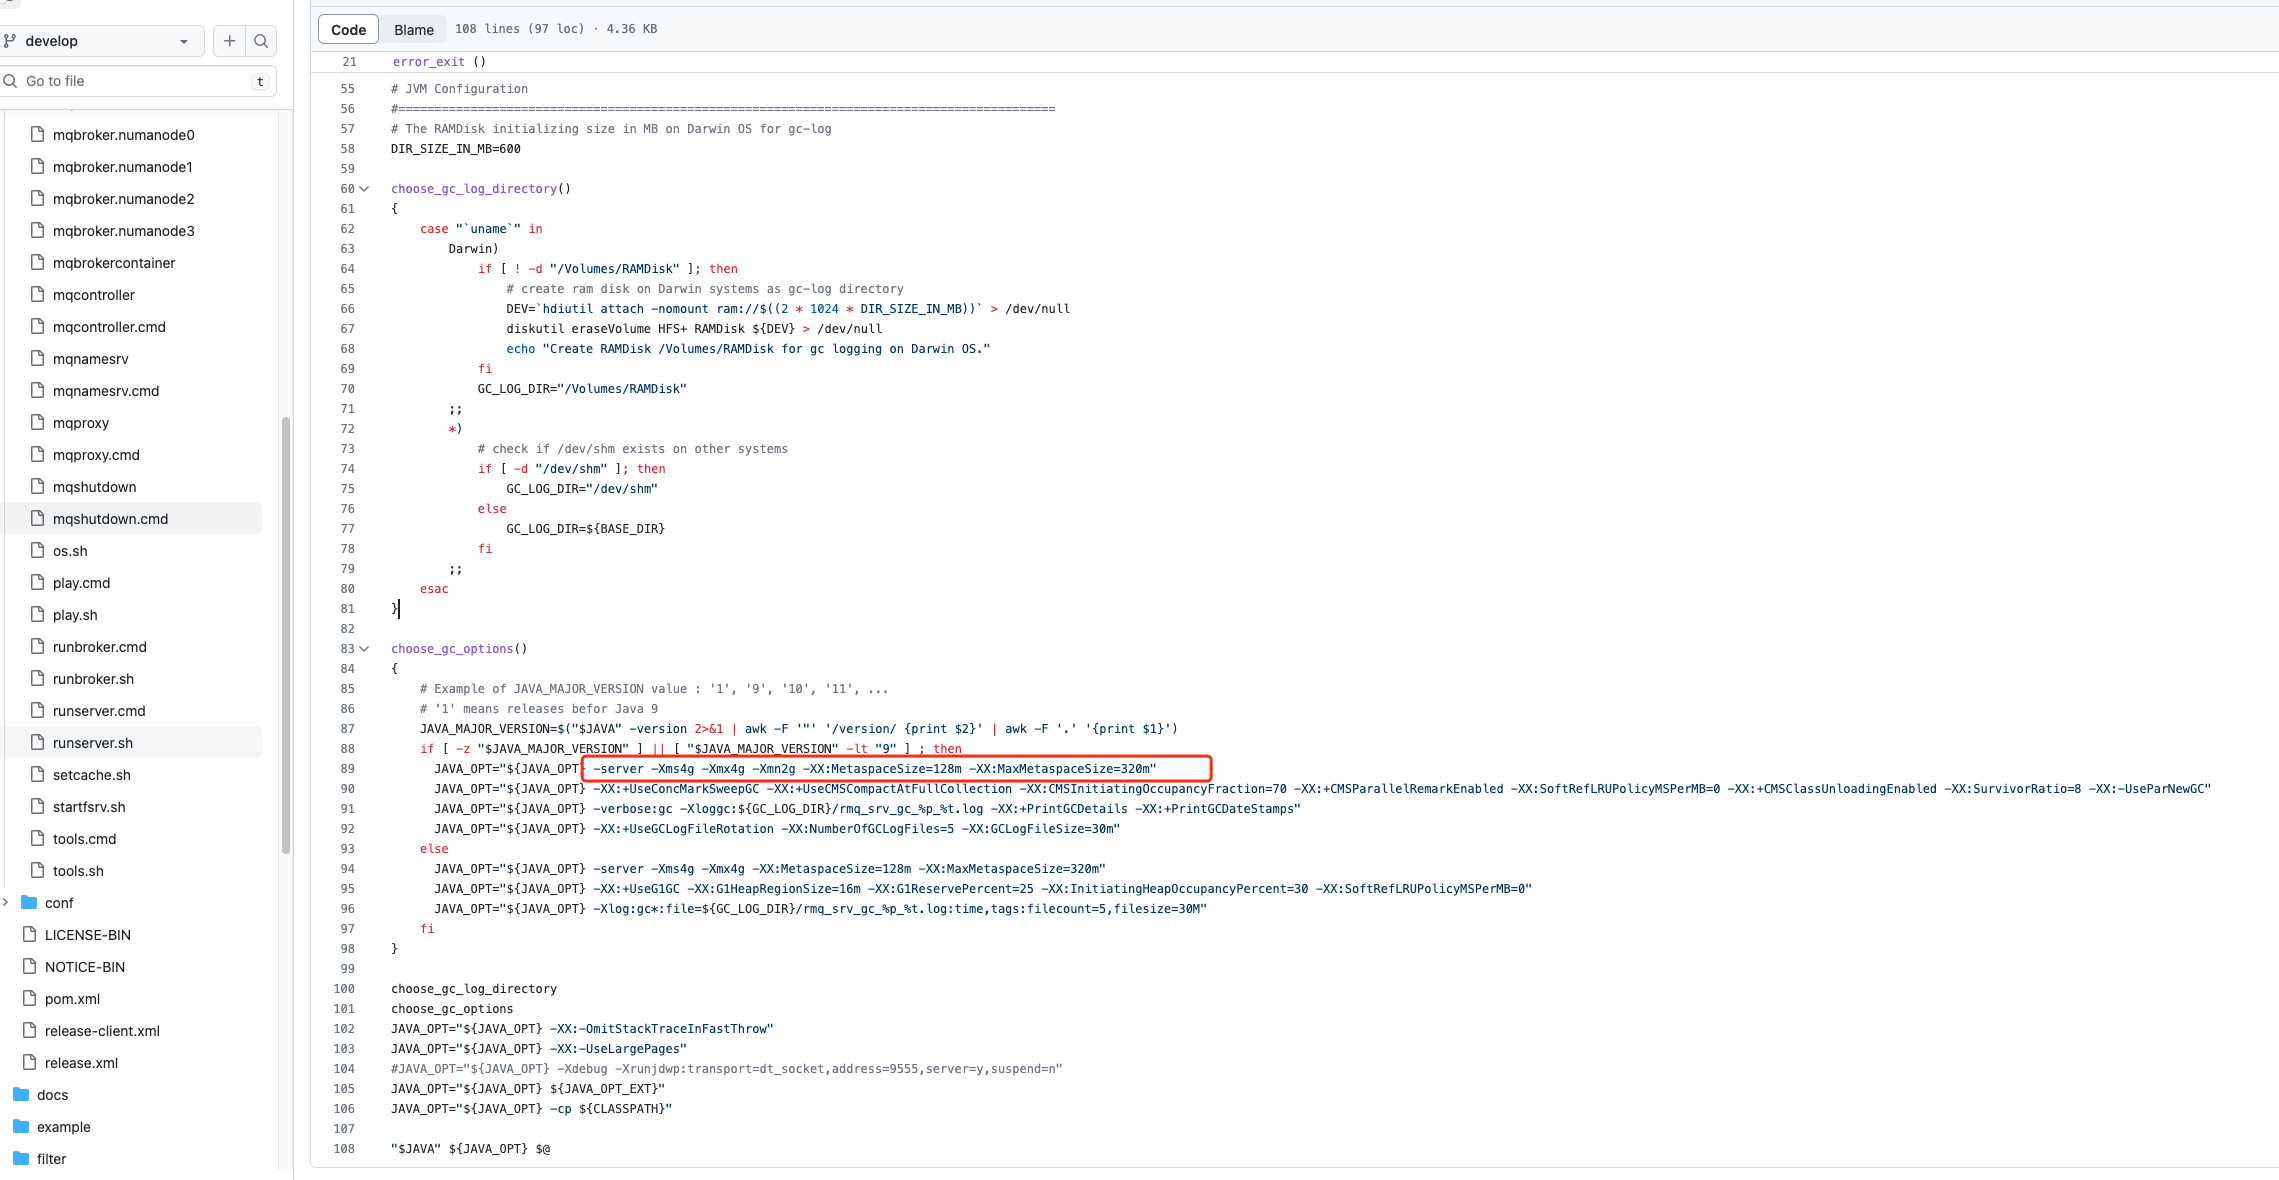
Task: Open search with the magnifying glass icon
Action: coord(260,41)
